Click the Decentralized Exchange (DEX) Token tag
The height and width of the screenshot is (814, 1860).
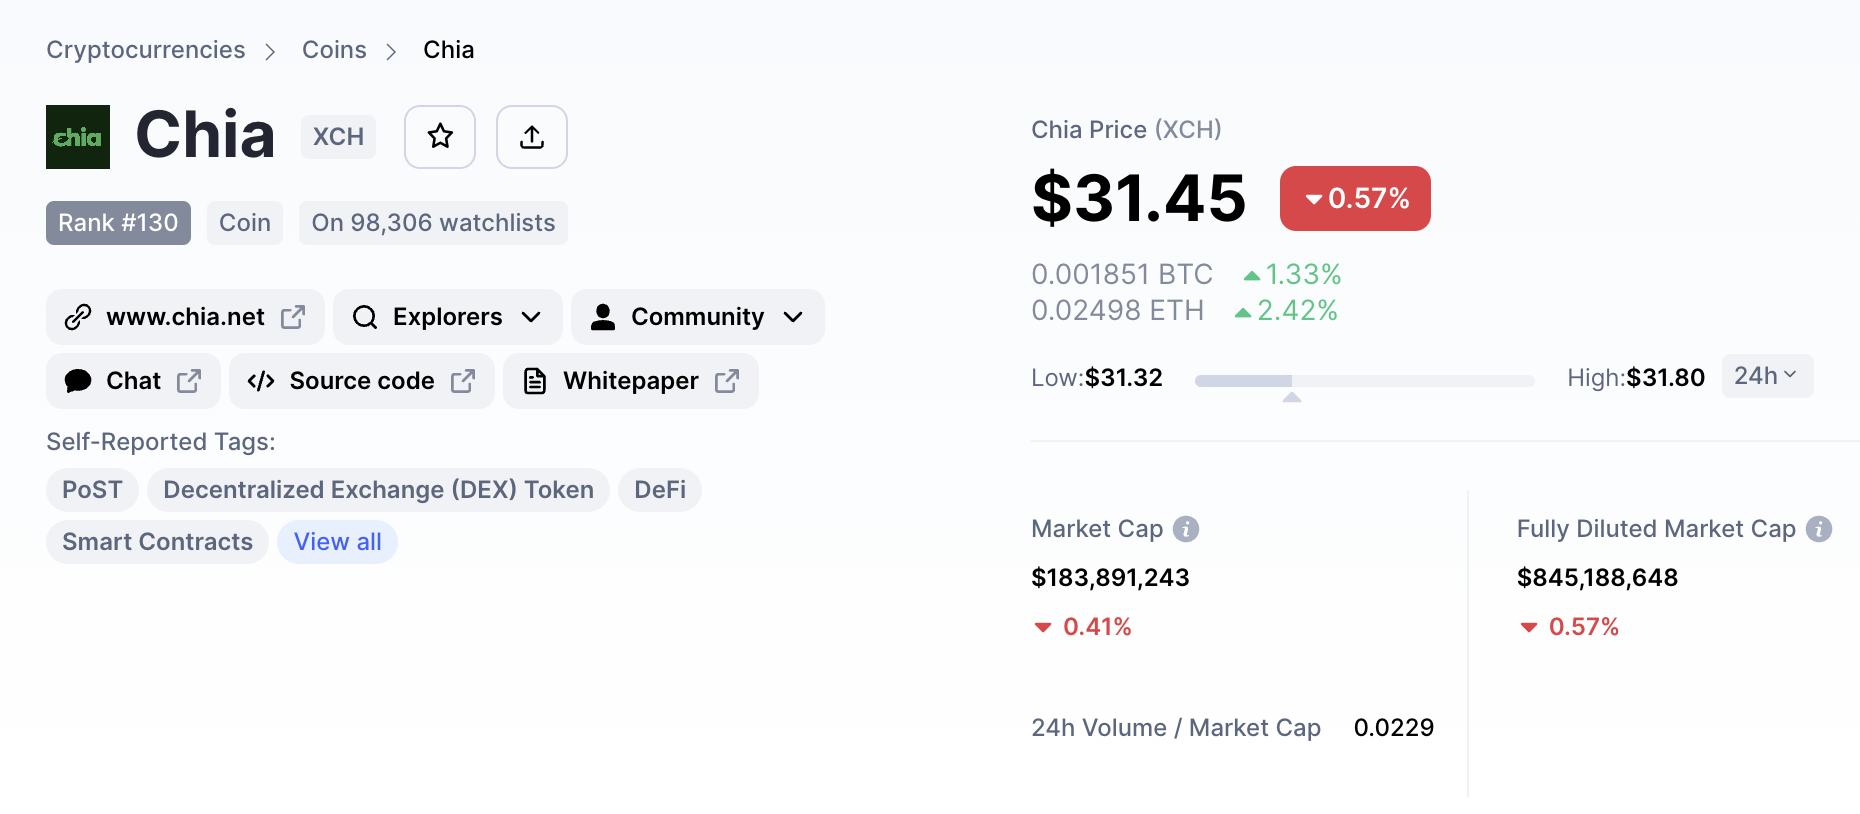coord(378,490)
